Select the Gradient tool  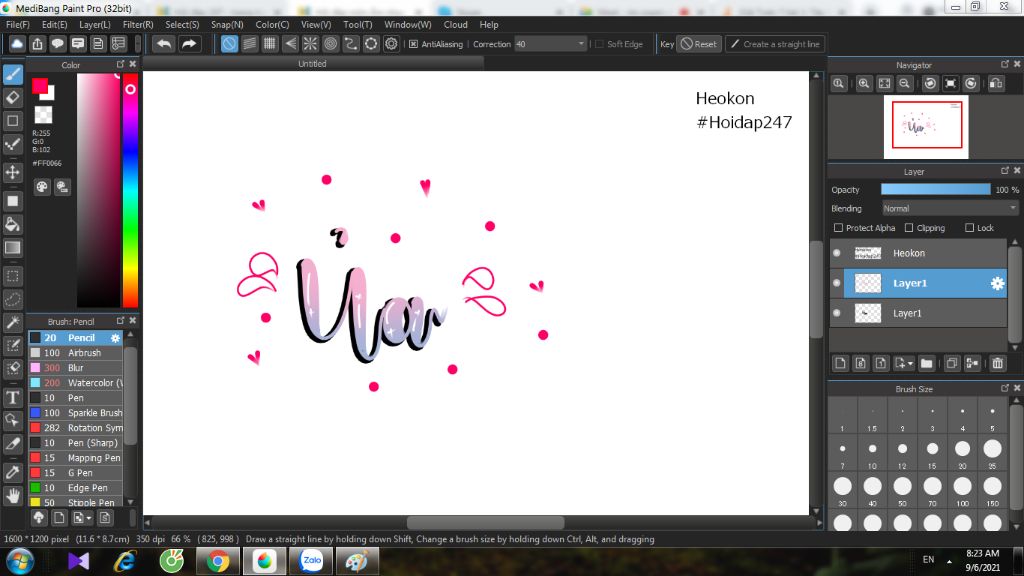point(12,248)
